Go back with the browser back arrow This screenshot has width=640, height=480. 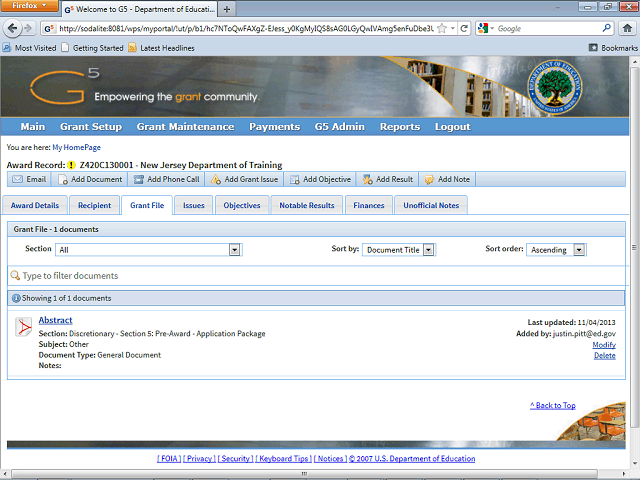tap(13, 28)
